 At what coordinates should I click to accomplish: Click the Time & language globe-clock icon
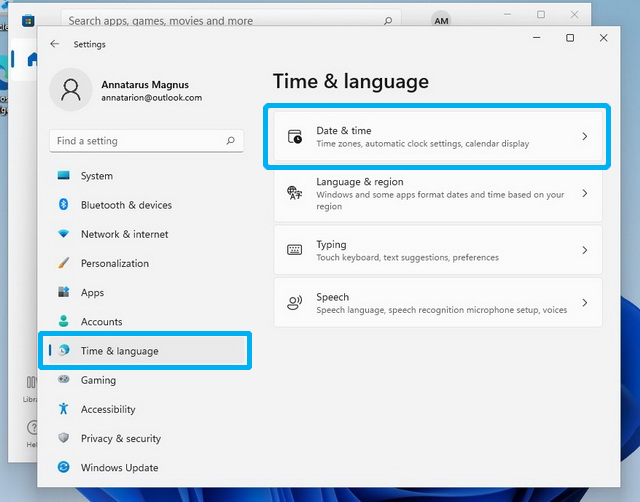[63, 350]
